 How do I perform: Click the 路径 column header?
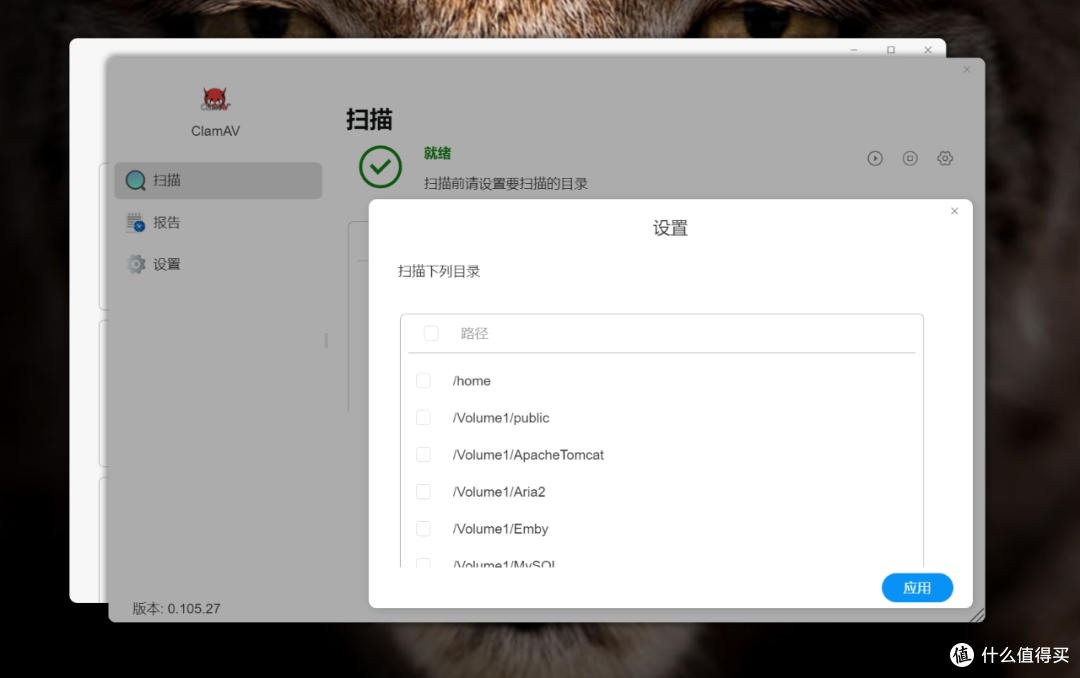[x=475, y=333]
